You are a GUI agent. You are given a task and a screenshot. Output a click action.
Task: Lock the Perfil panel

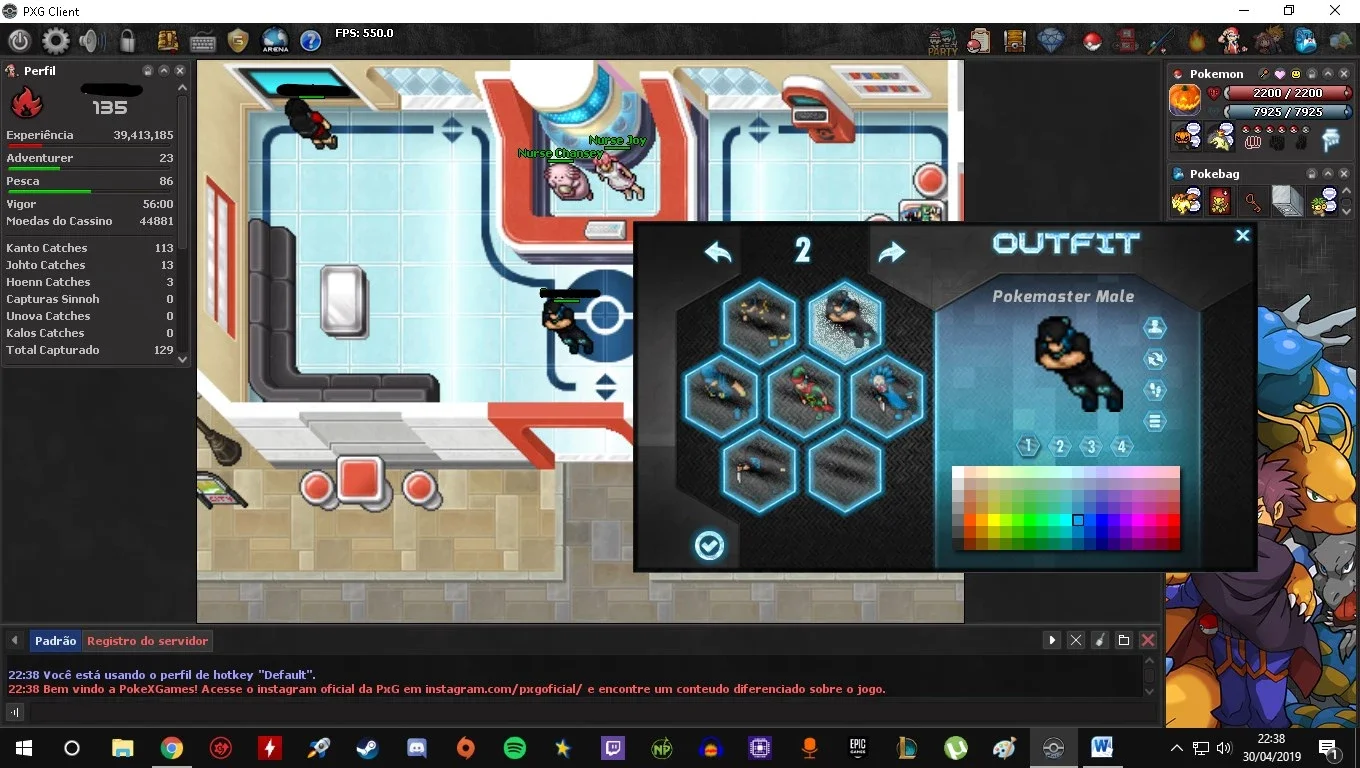[x=147, y=71]
